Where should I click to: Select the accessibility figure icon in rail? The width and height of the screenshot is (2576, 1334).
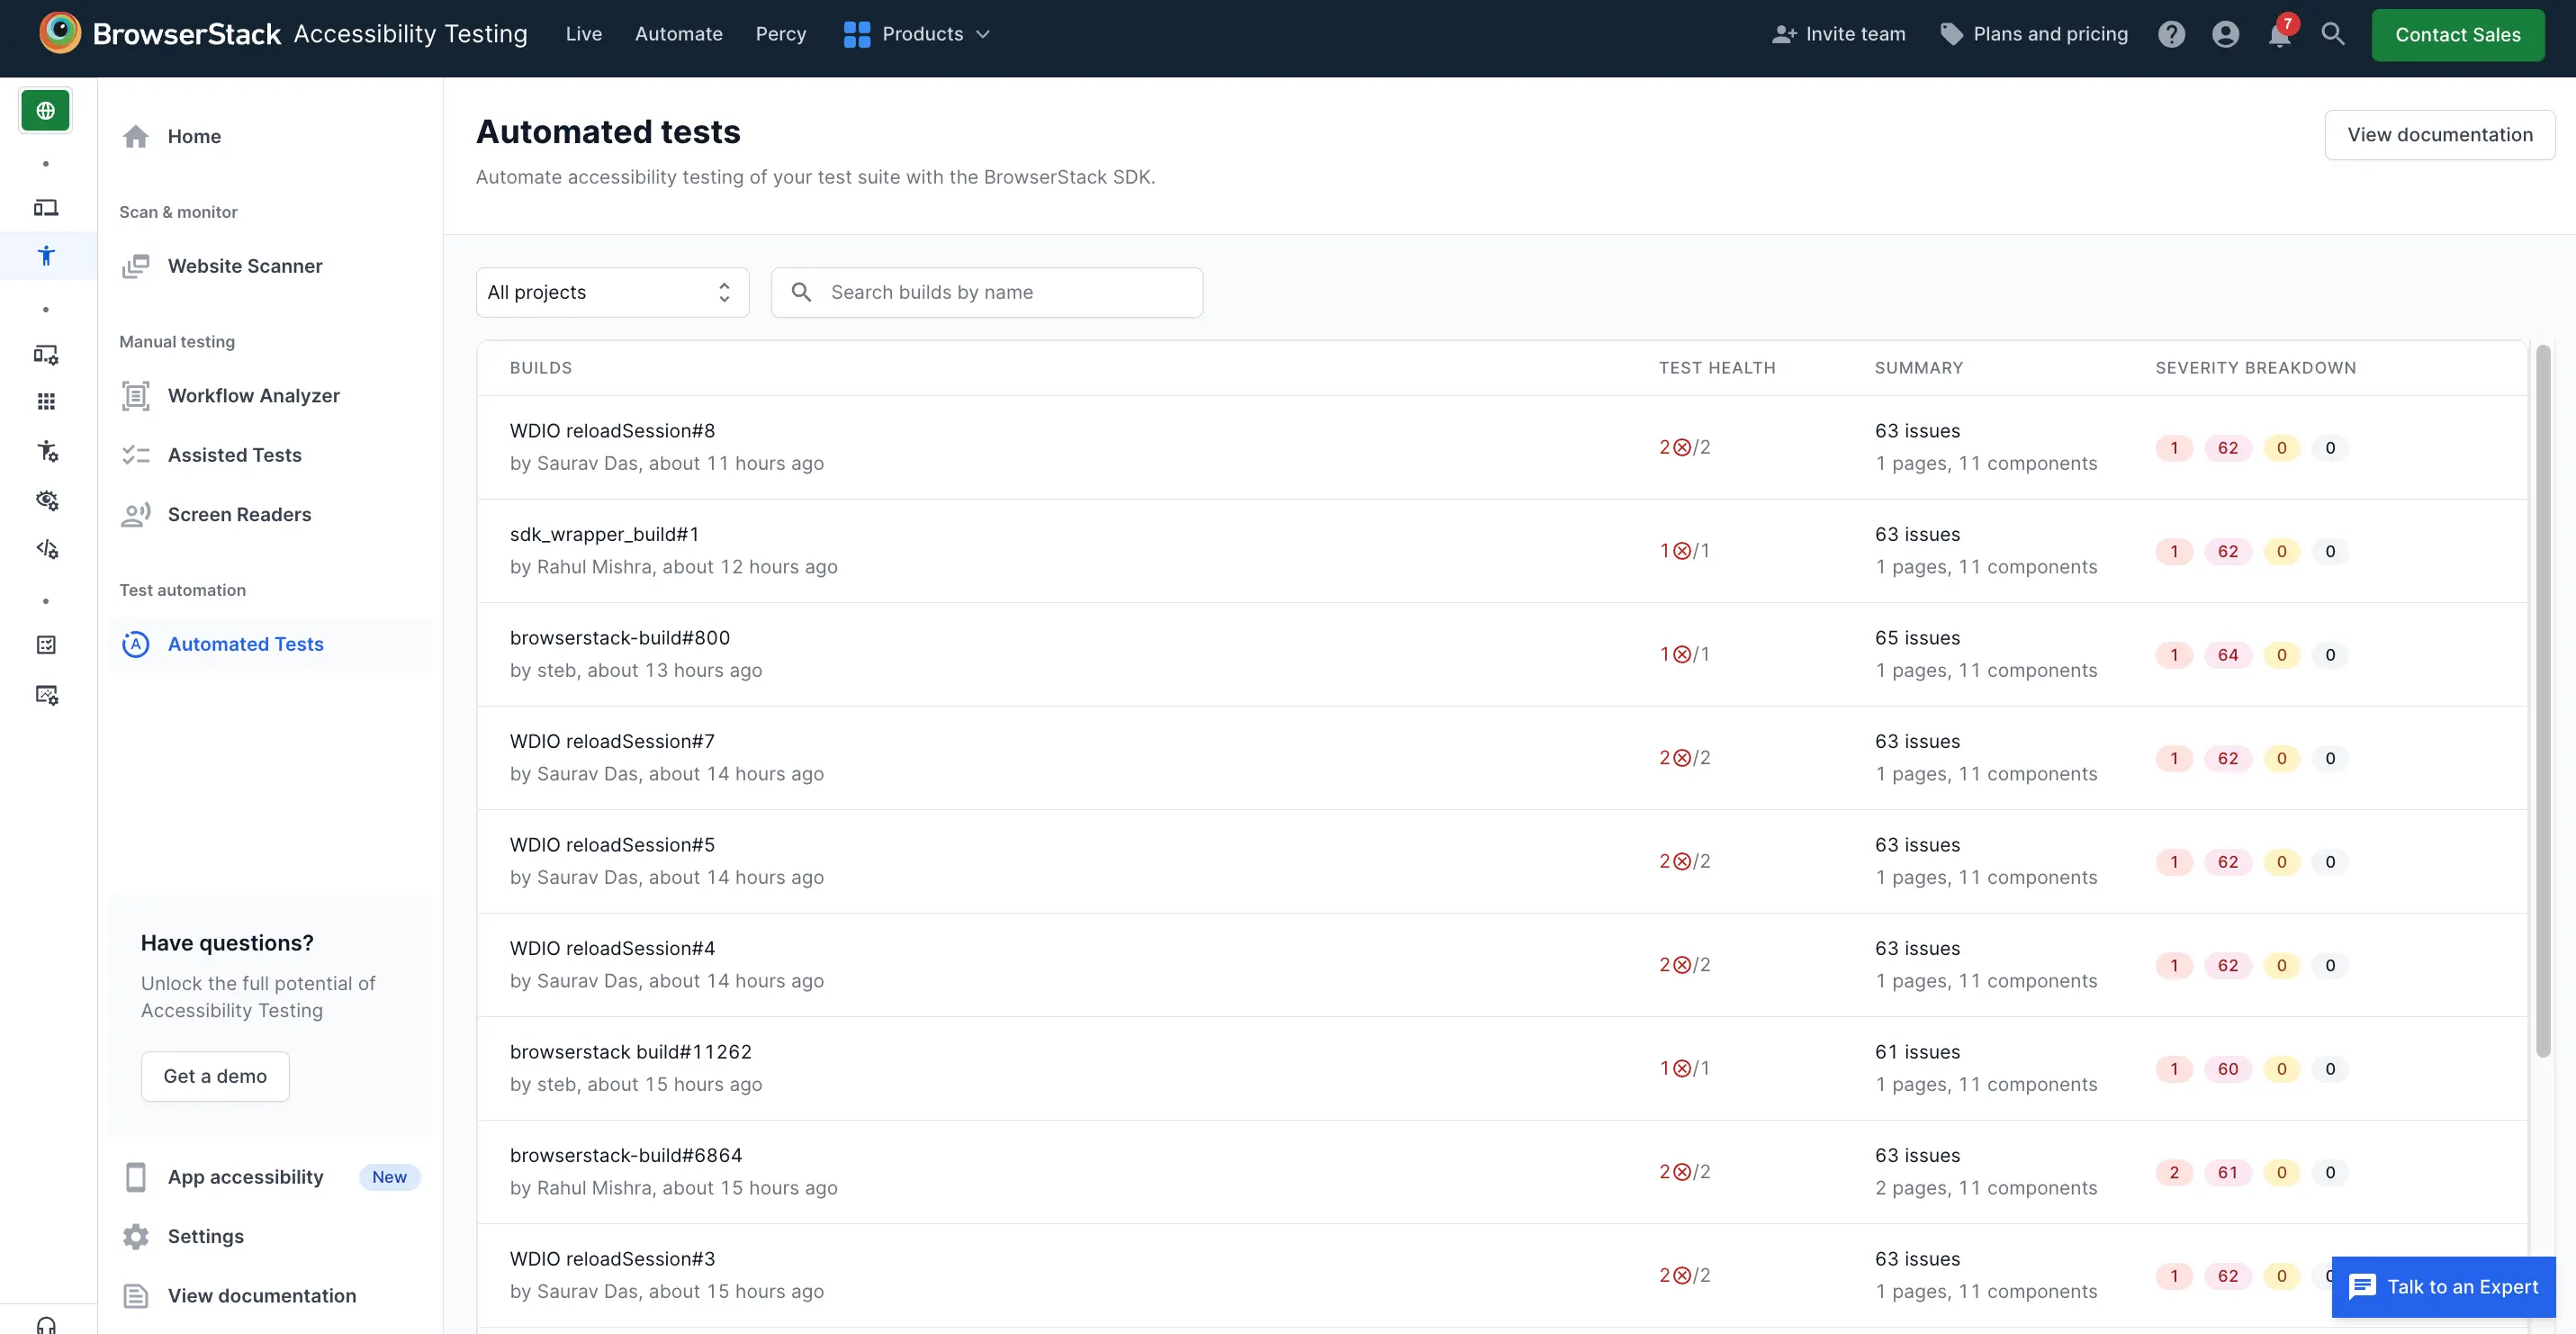tap(46, 256)
